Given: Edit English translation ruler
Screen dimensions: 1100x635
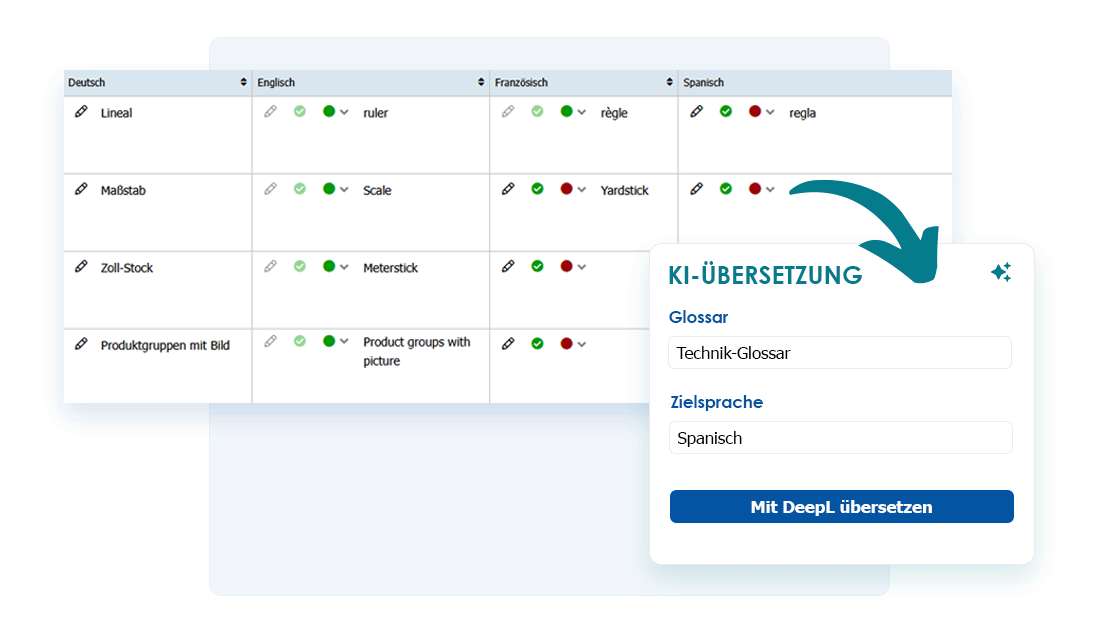Looking at the screenshot, I should point(271,112).
